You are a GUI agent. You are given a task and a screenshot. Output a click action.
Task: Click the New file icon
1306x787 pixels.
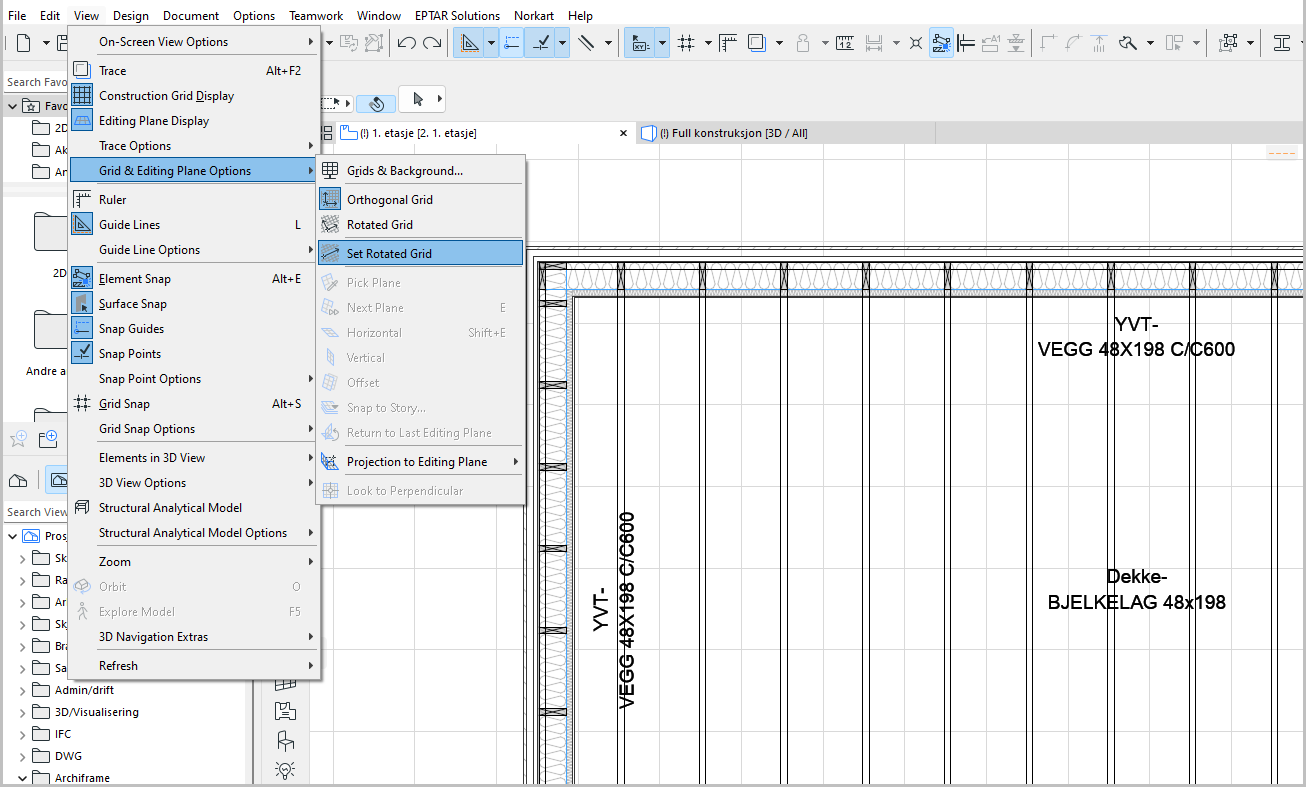(x=23, y=43)
